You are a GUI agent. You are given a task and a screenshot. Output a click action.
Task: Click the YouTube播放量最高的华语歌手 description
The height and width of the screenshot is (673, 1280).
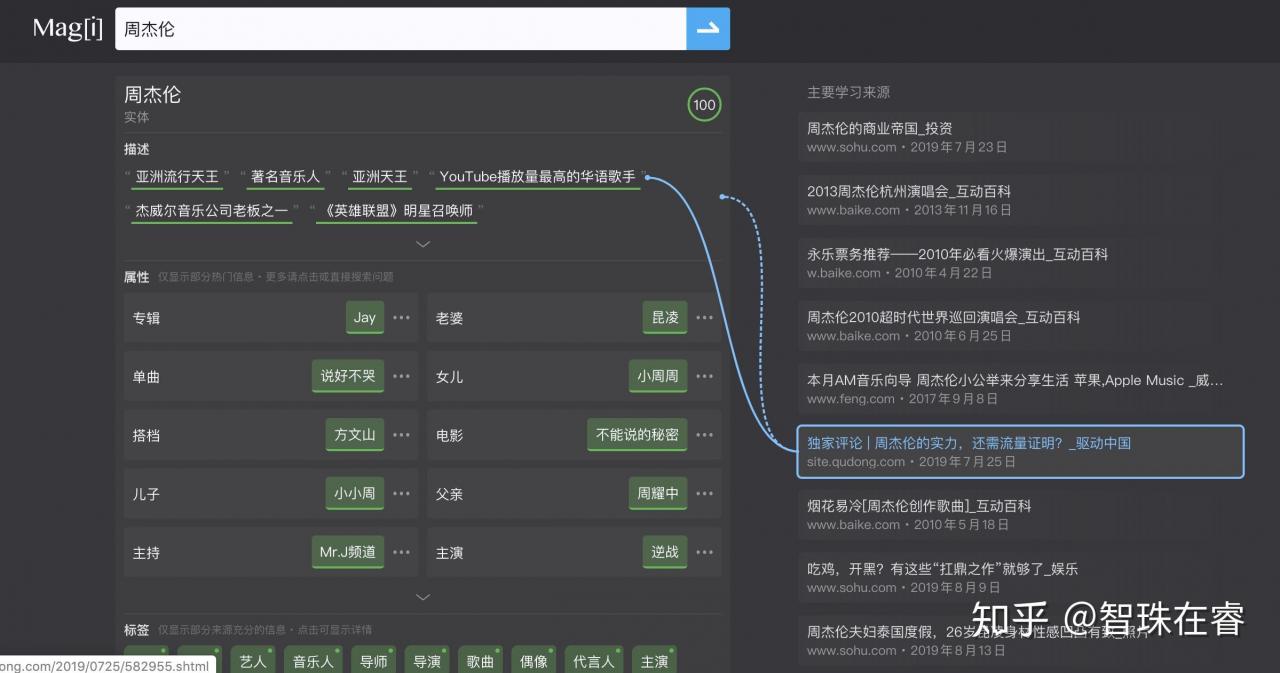coord(537,177)
